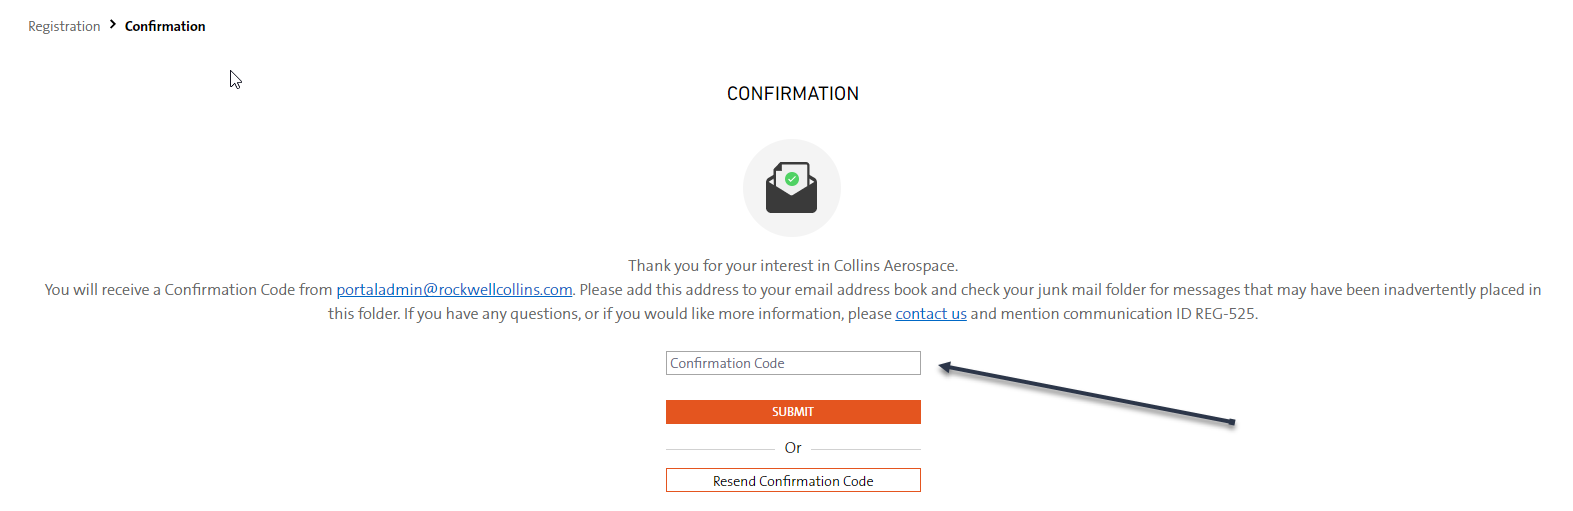Viewport: 1573px width, 511px height.
Task: Click the envelope confirmation icon
Action: tap(791, 189)
